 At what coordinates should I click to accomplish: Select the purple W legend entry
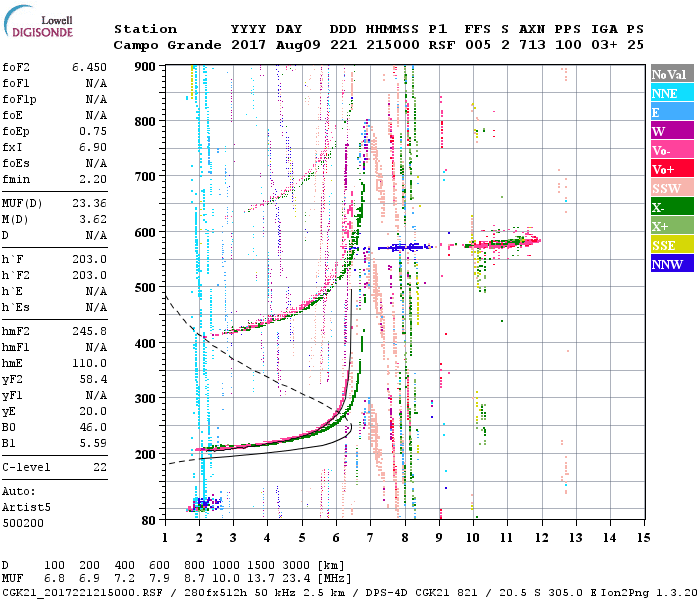pos(671,131)
